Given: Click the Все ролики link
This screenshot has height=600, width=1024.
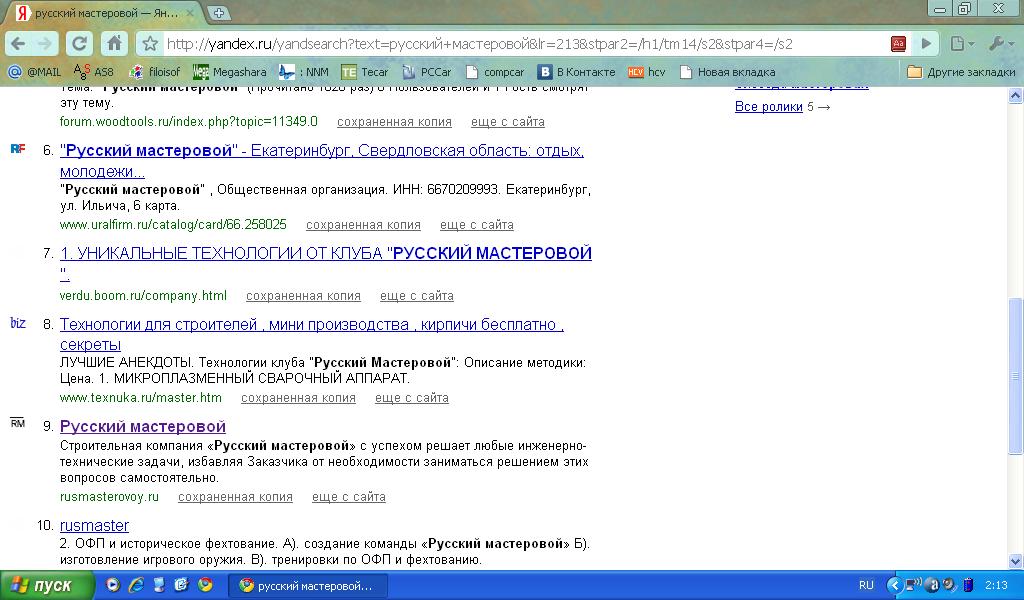Looking at the screenshot, I should click(x=768, y=107).
